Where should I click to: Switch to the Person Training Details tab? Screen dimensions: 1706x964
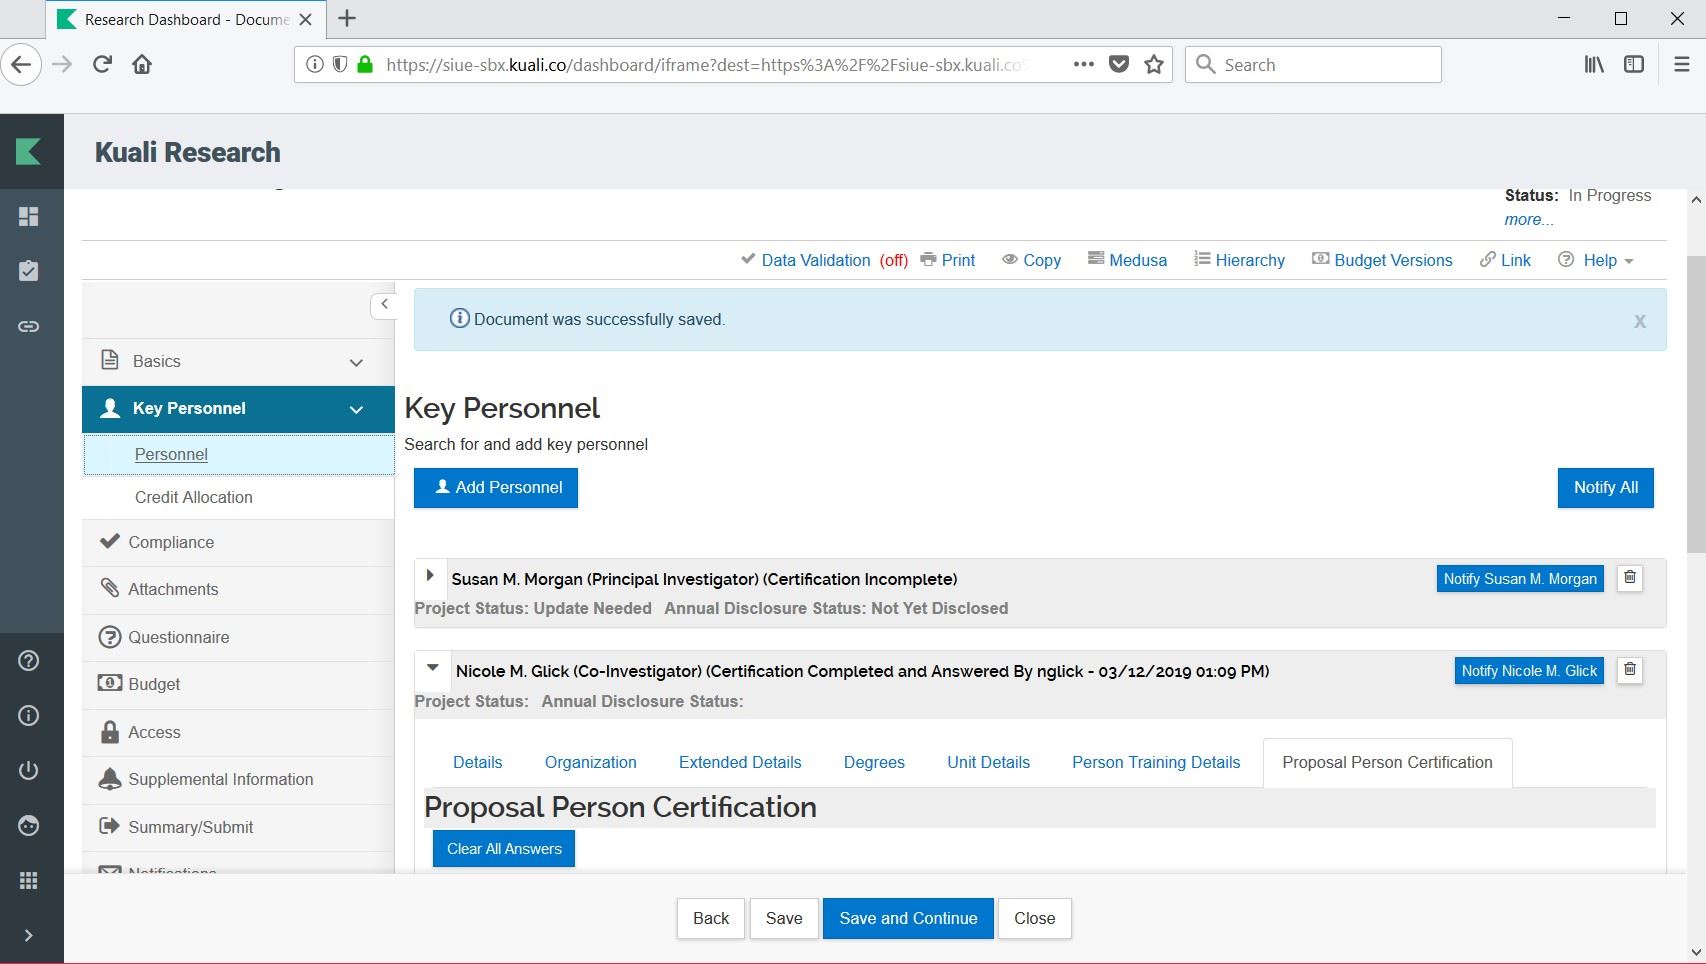(x=1155, y=762)
